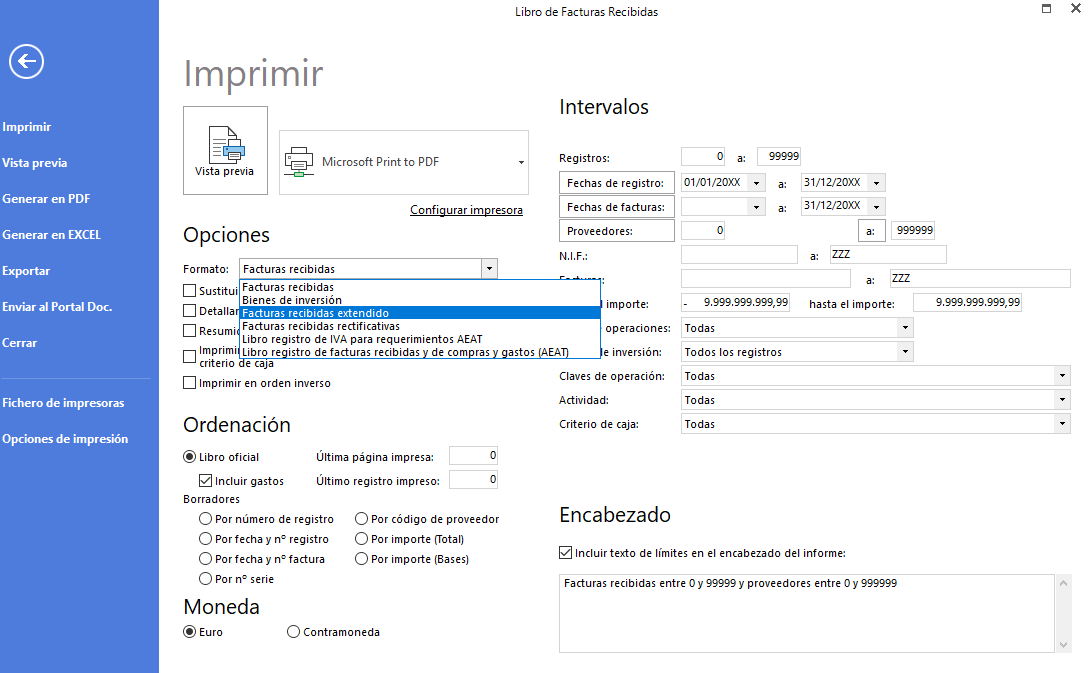Expand the Criterio de caja dropdown

click(x=1062, y=424)
